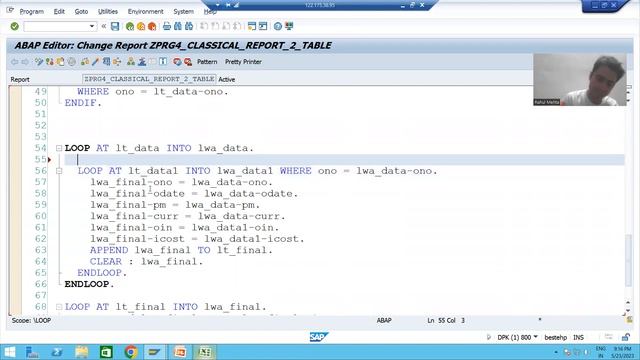Click the 'bestehp' server name in status bar

point(556,338)
